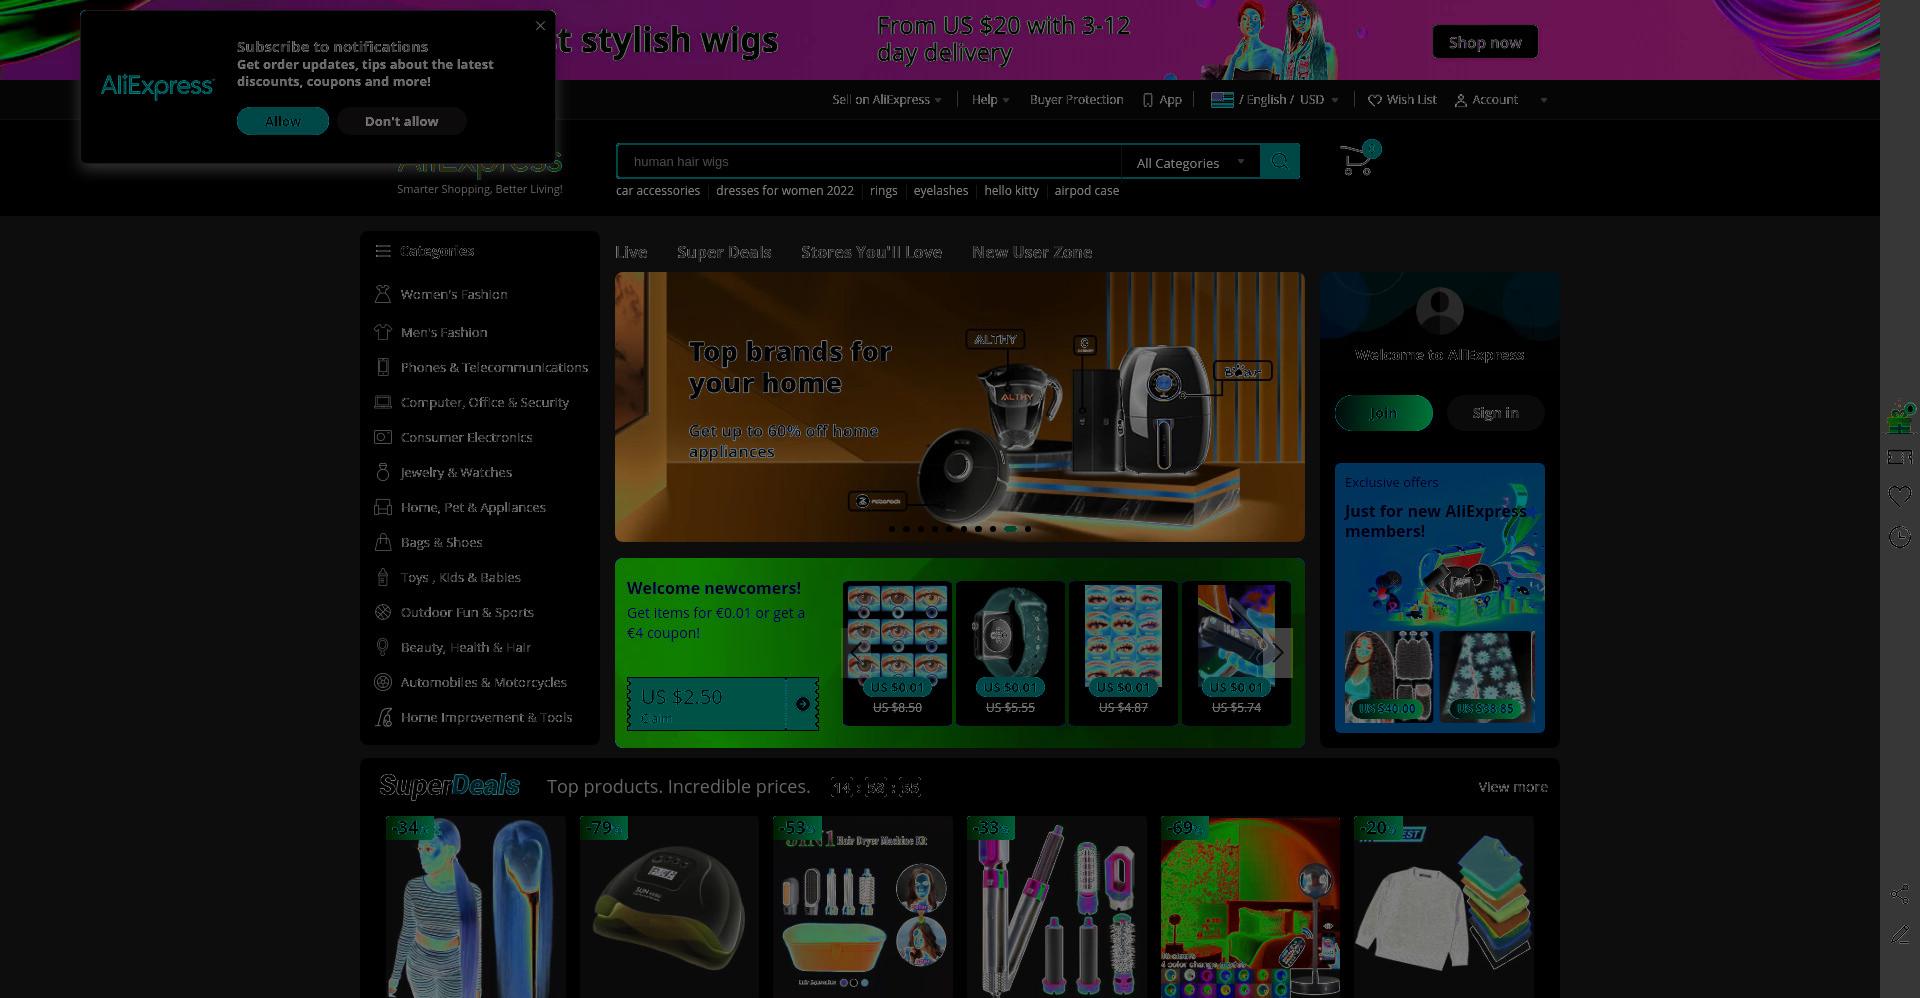1920x998 pixels.
Task: Click the coupon ticket sidebar icon
Action: (1900, 457)
